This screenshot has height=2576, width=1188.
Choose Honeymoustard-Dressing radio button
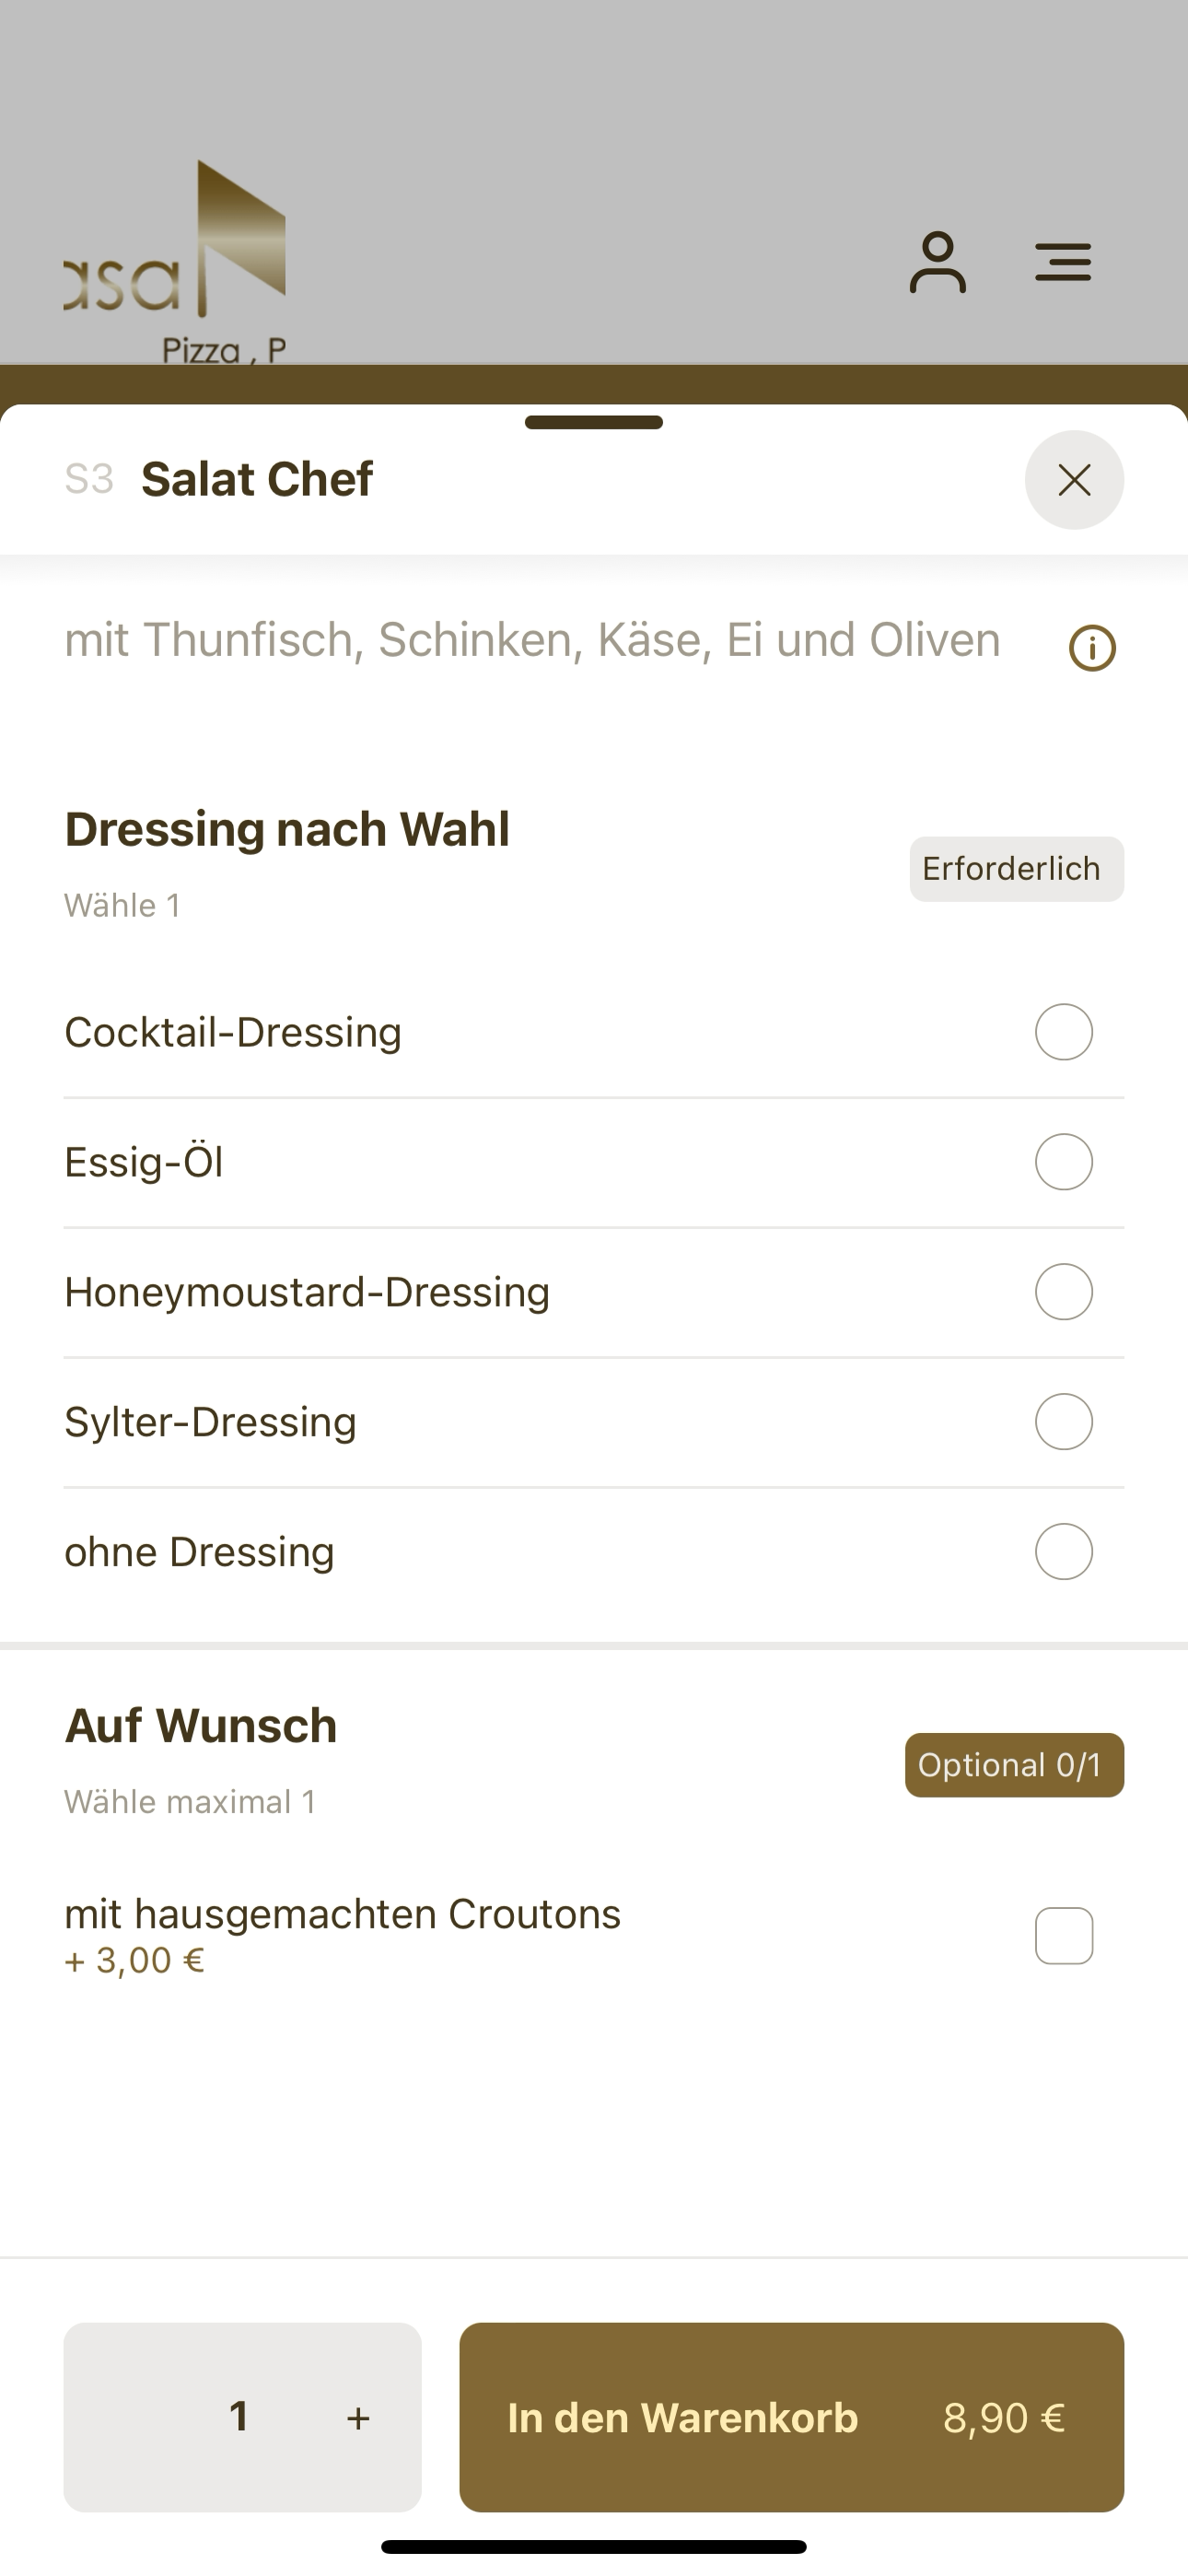click(x=1063, y=1292)
